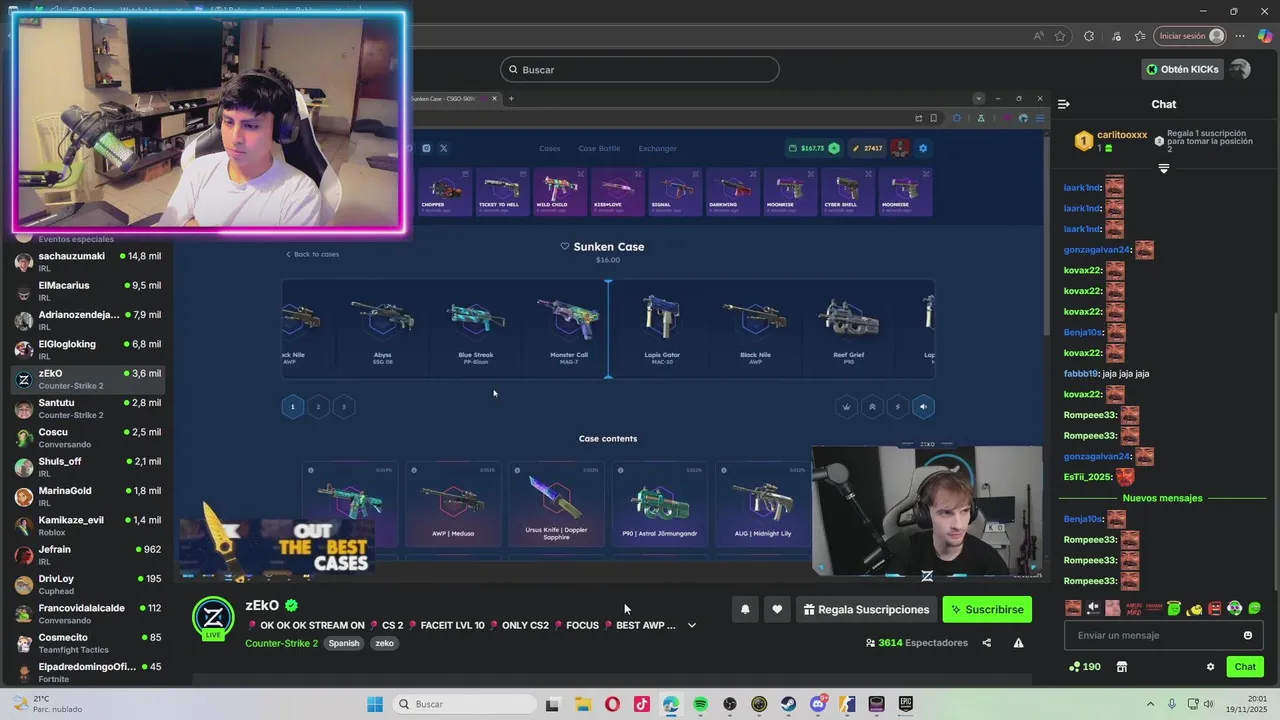Screen dimensions: 1280x720
Task: Click the Kick search field
Action: pyautogui.click(x=640, y=69)
